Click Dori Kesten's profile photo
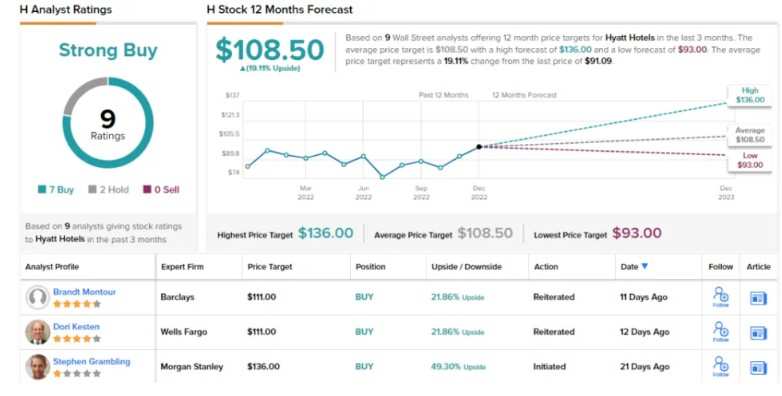Screen dimensions: 782x396 37,332
